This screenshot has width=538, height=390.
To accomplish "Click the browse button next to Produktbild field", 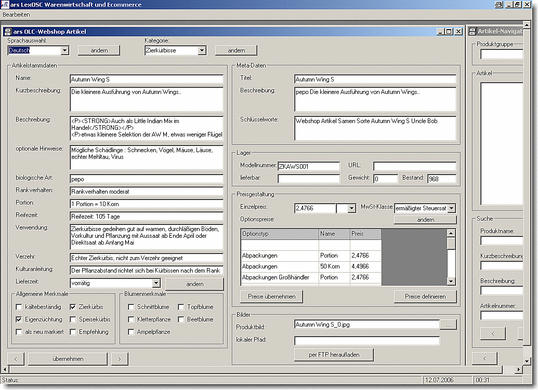I will 448,324.
